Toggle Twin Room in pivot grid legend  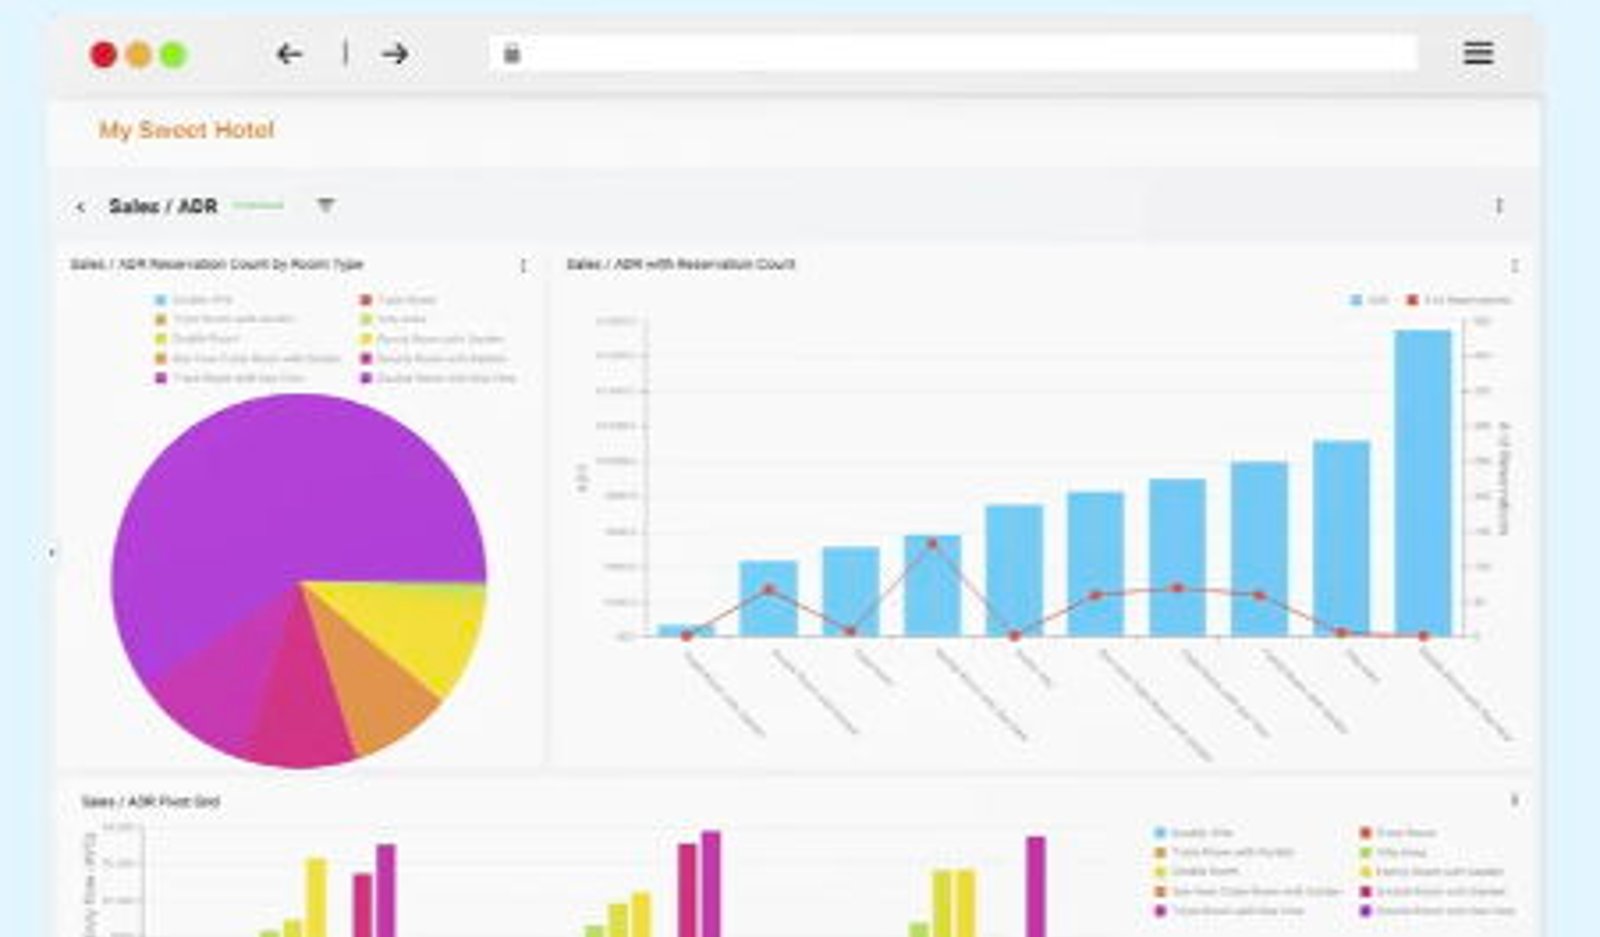1398,833
